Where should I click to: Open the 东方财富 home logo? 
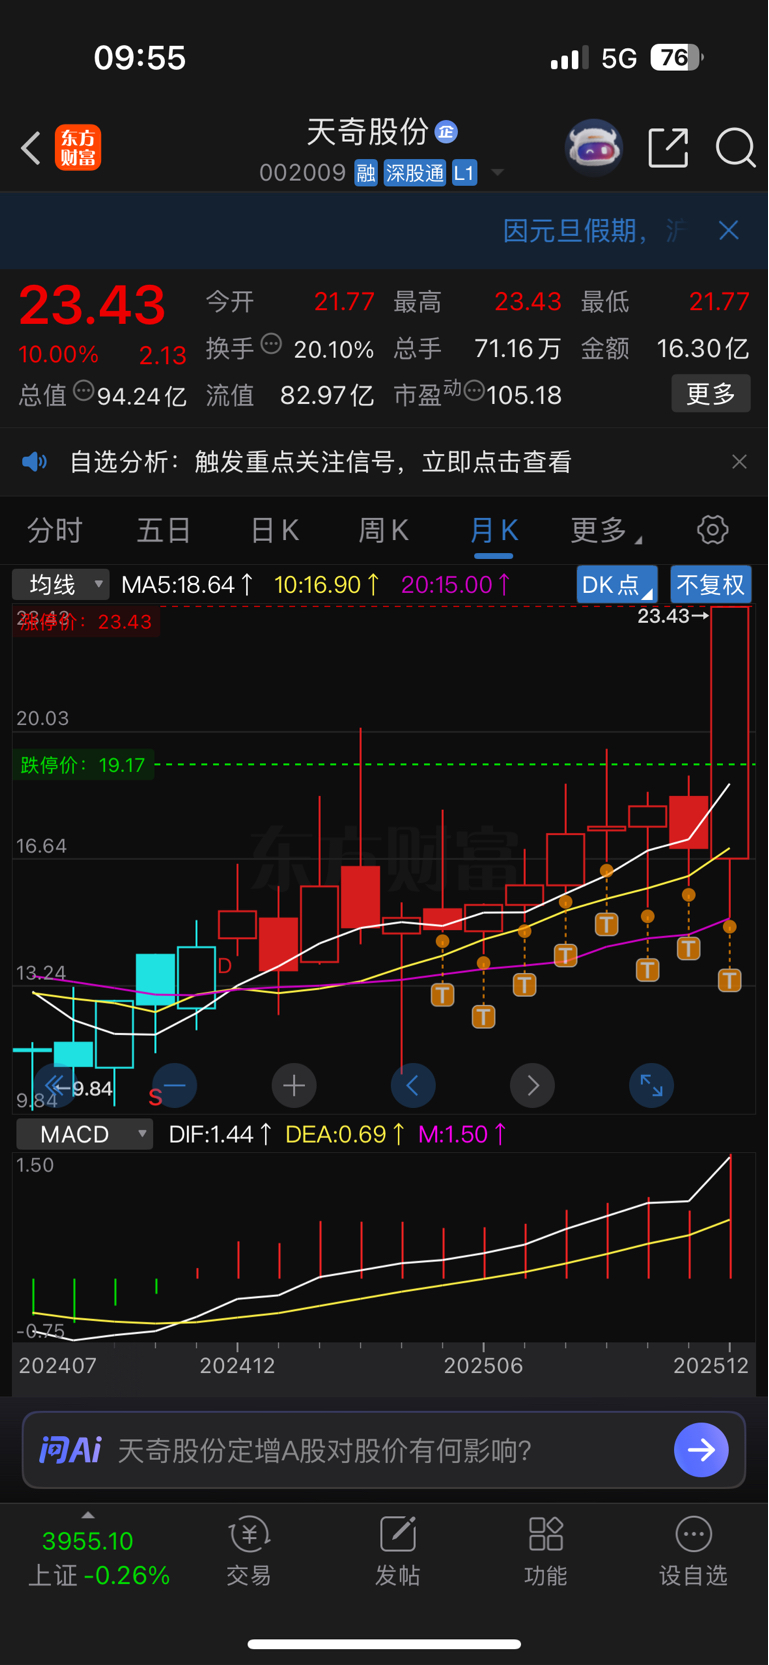[78, 148]
